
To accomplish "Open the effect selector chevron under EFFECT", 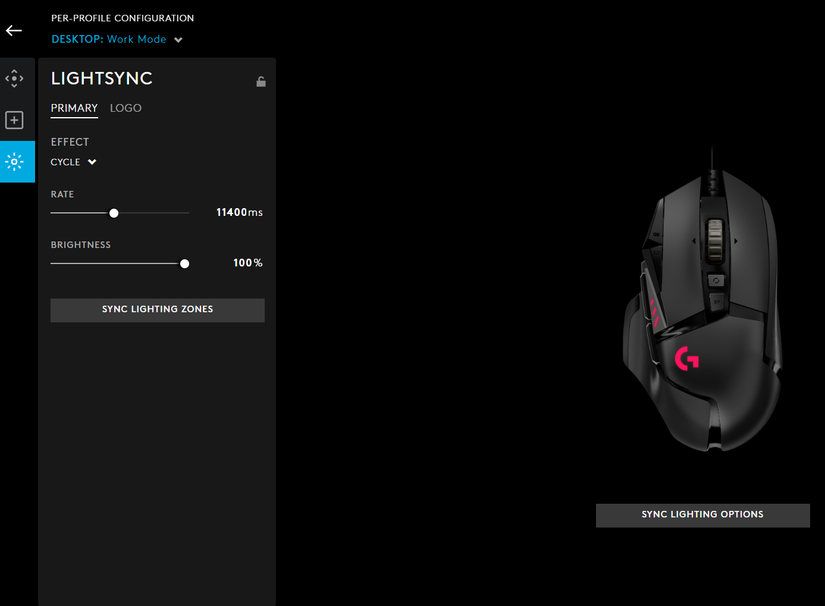I will (x=90, y=161).
